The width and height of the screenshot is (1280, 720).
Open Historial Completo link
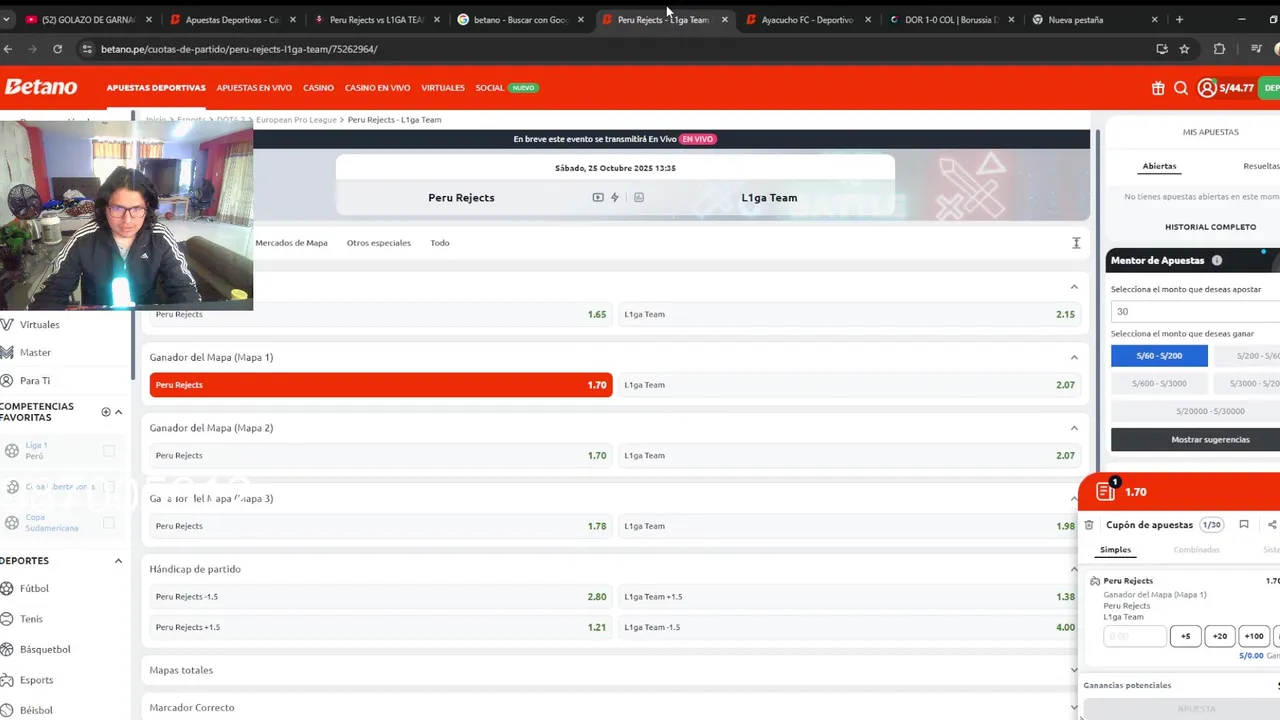1210,227
